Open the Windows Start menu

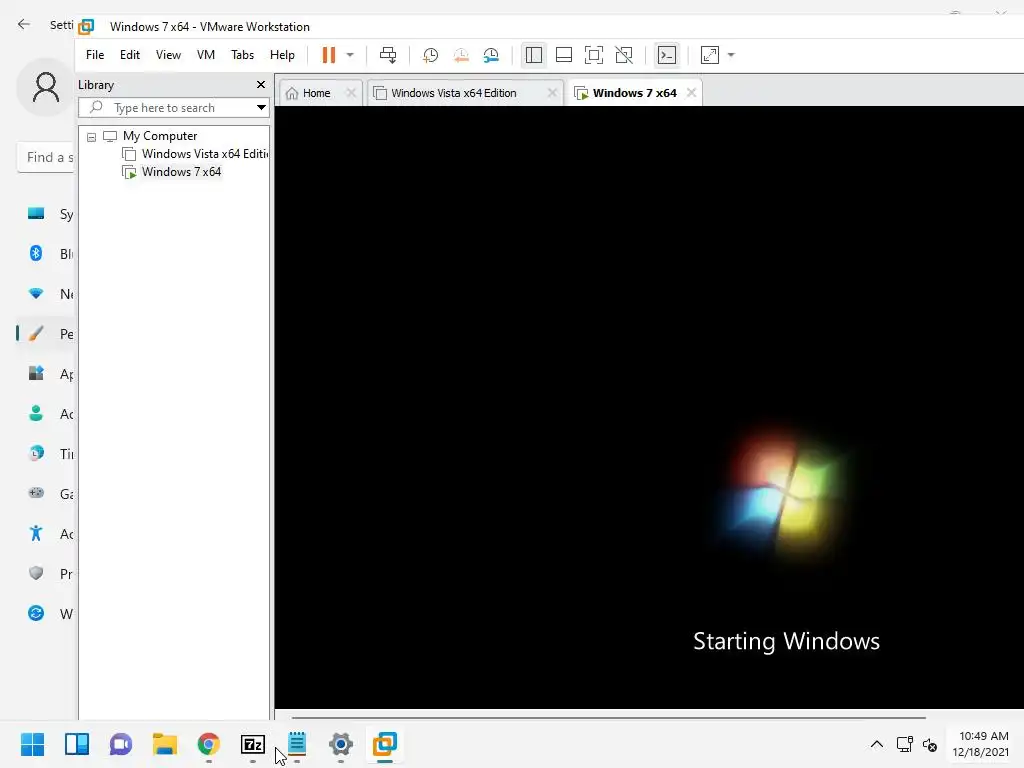(x=32, y=744)
